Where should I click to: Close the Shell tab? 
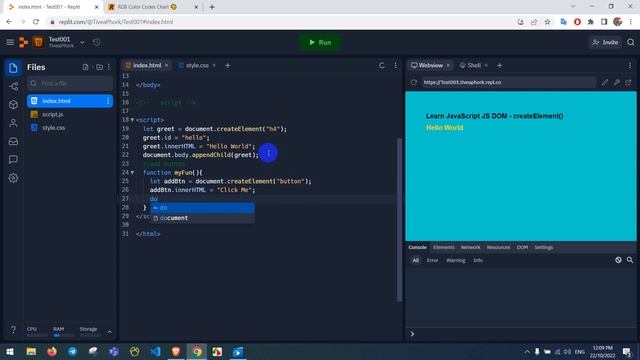(486, 65)
